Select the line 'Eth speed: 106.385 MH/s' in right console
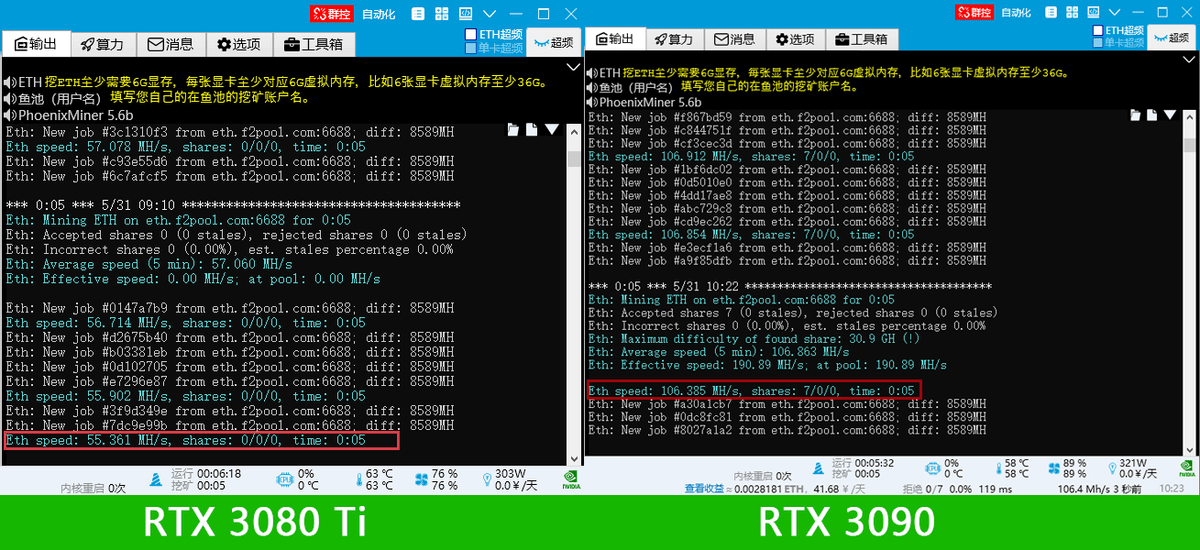 [752, 390]
